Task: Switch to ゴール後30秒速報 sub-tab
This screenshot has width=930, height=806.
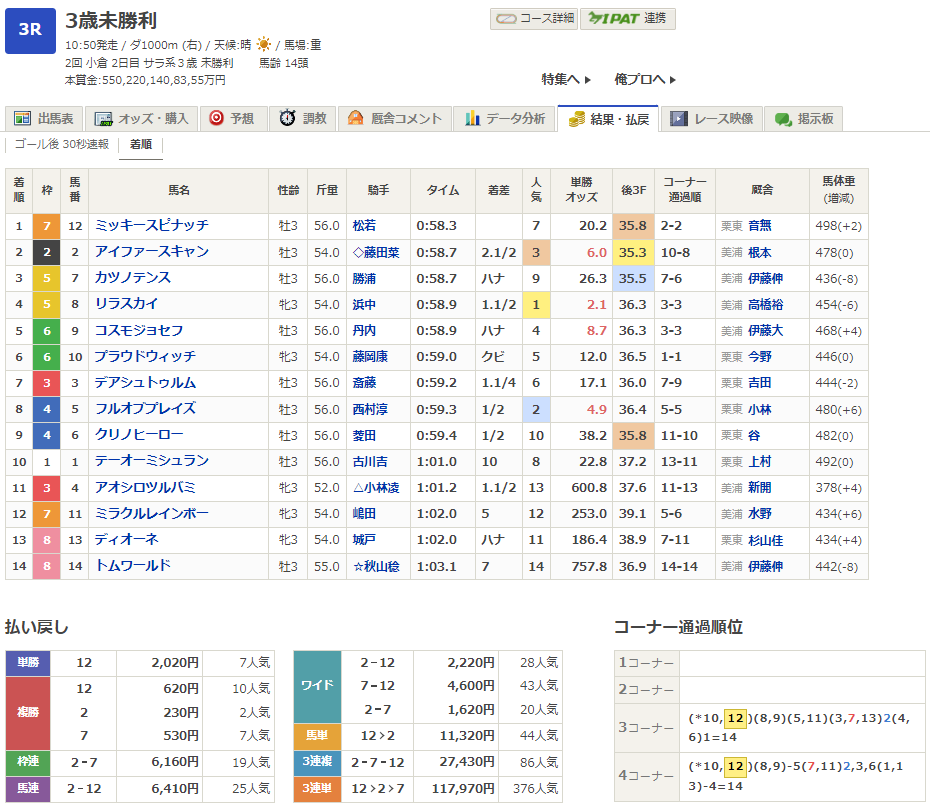Action: tap(62, 144)
